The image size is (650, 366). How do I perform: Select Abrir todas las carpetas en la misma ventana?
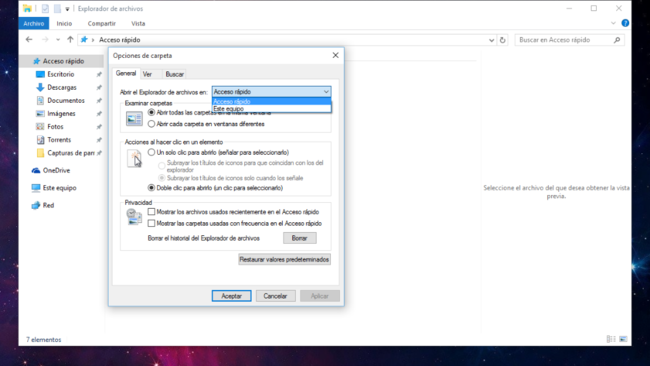tap(151, 112)
